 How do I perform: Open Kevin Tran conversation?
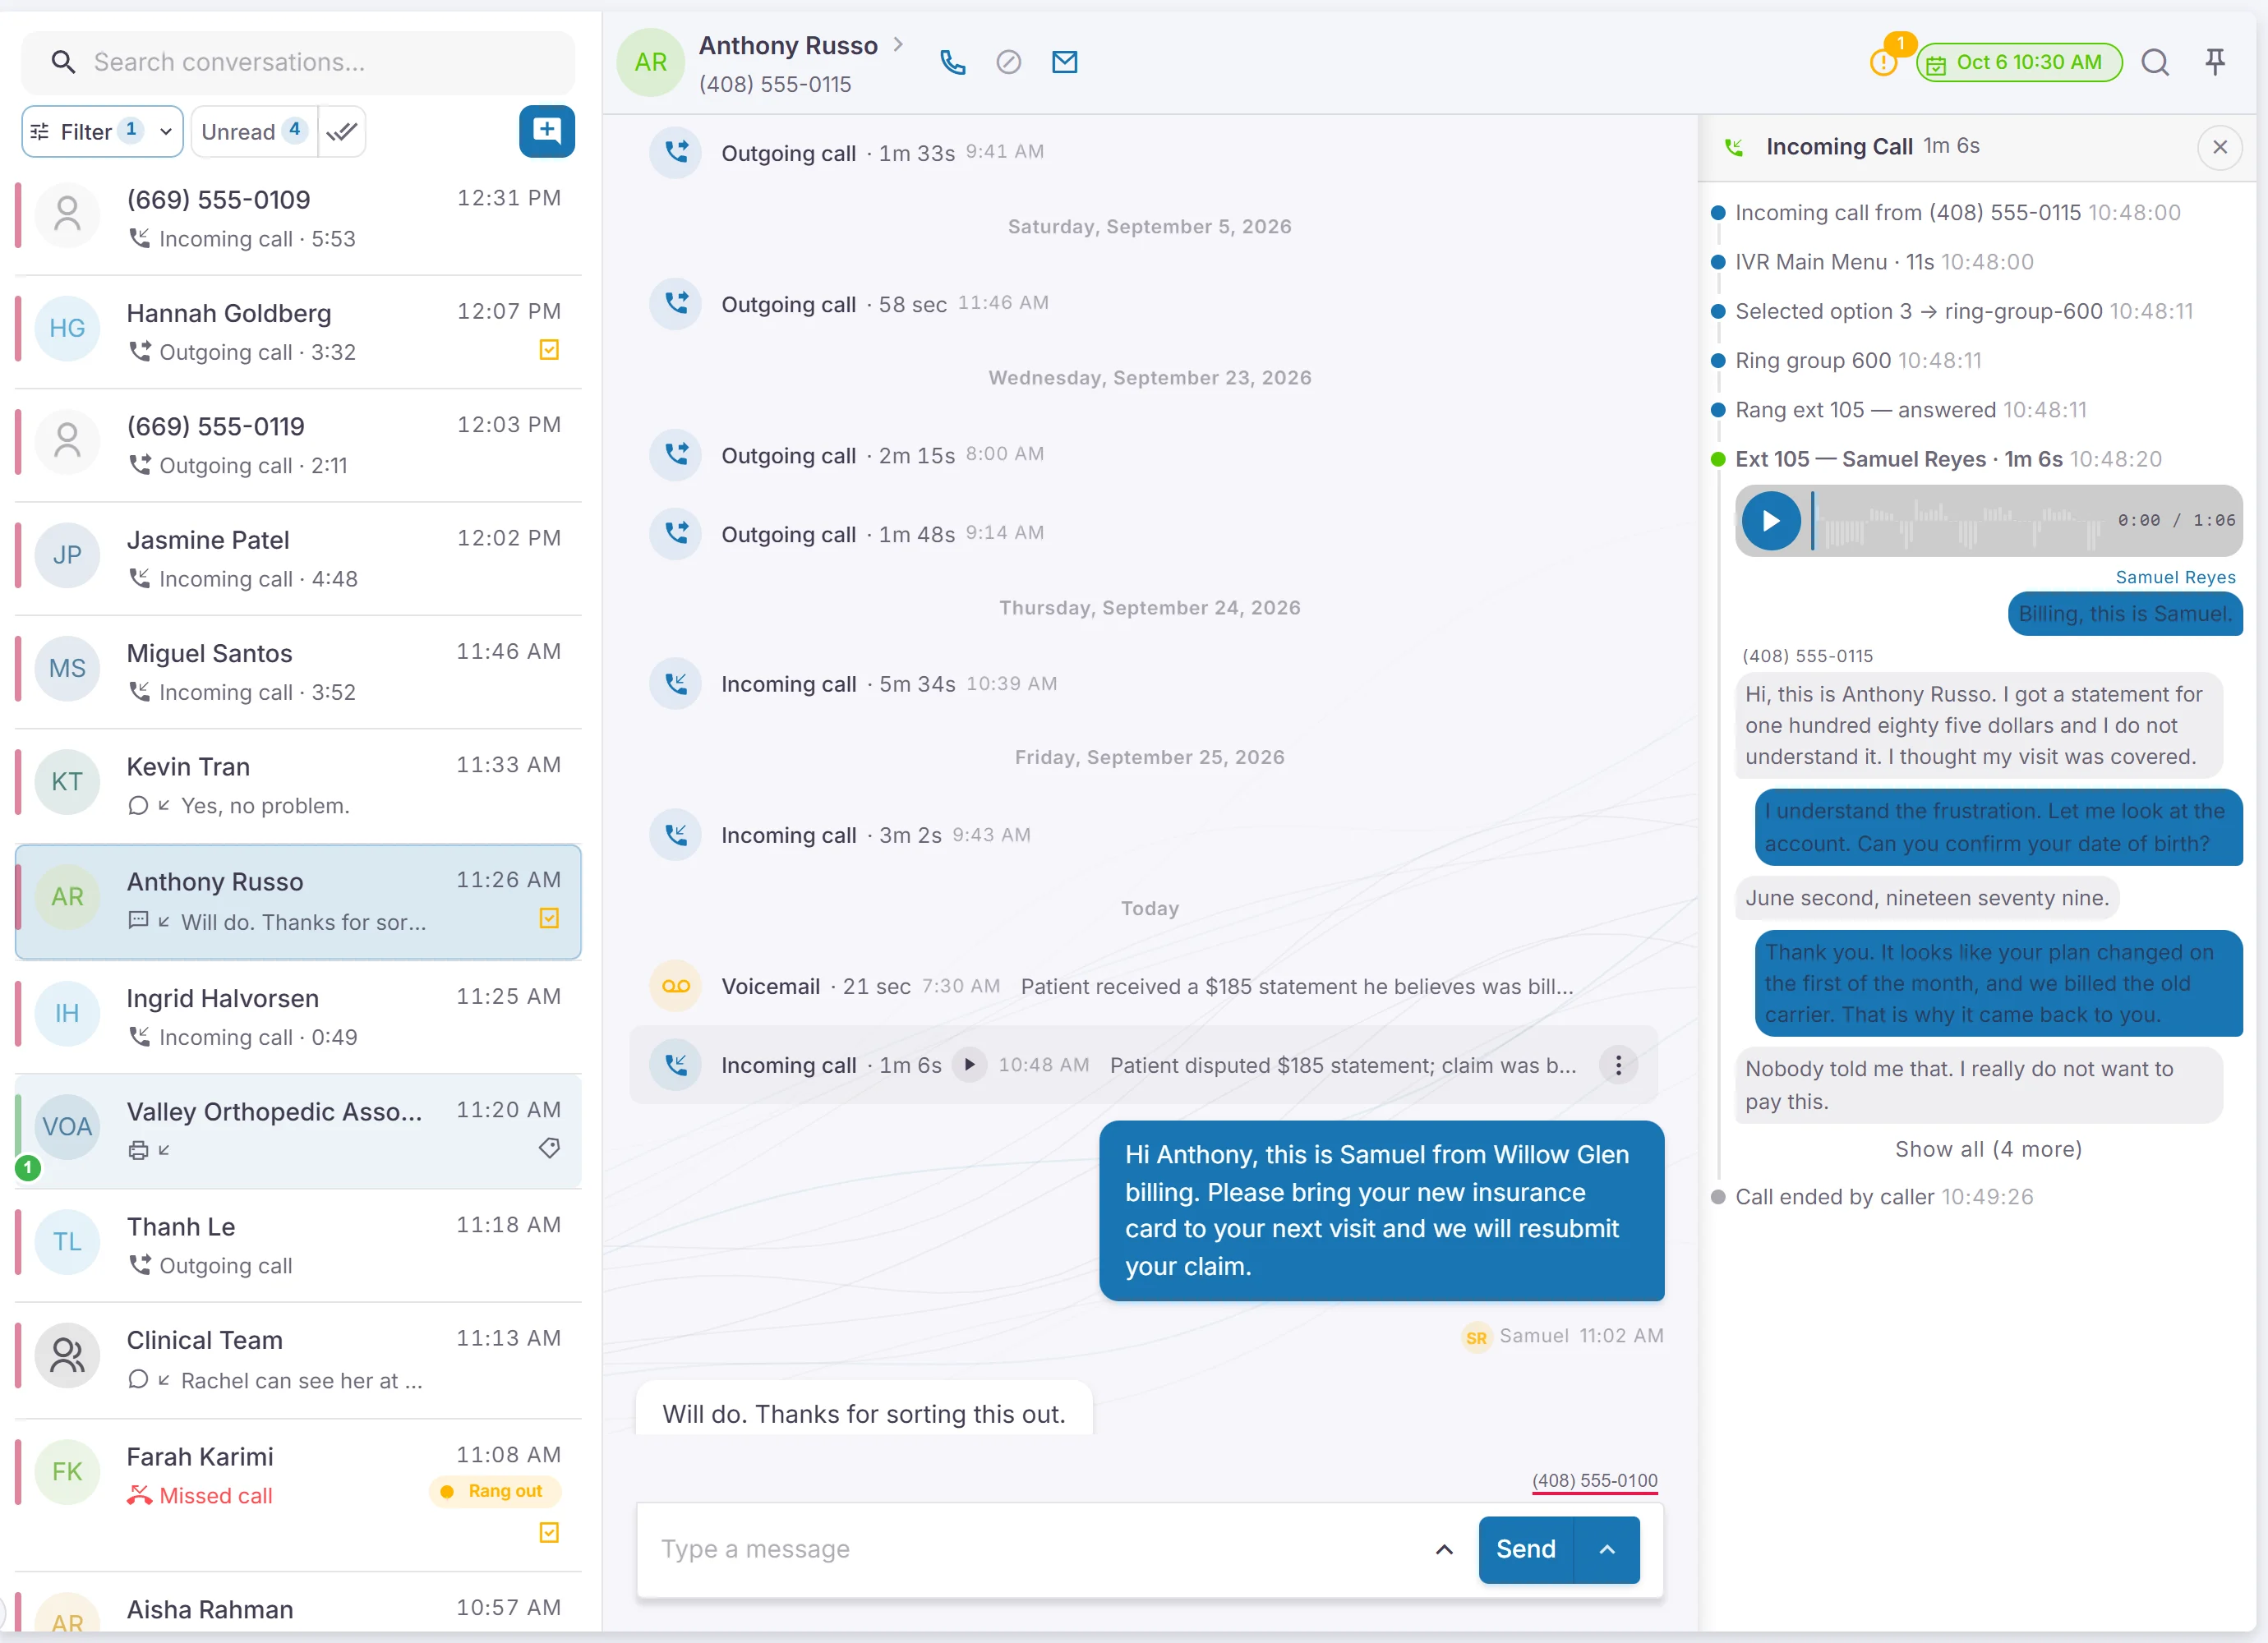[x=298, y=786]
